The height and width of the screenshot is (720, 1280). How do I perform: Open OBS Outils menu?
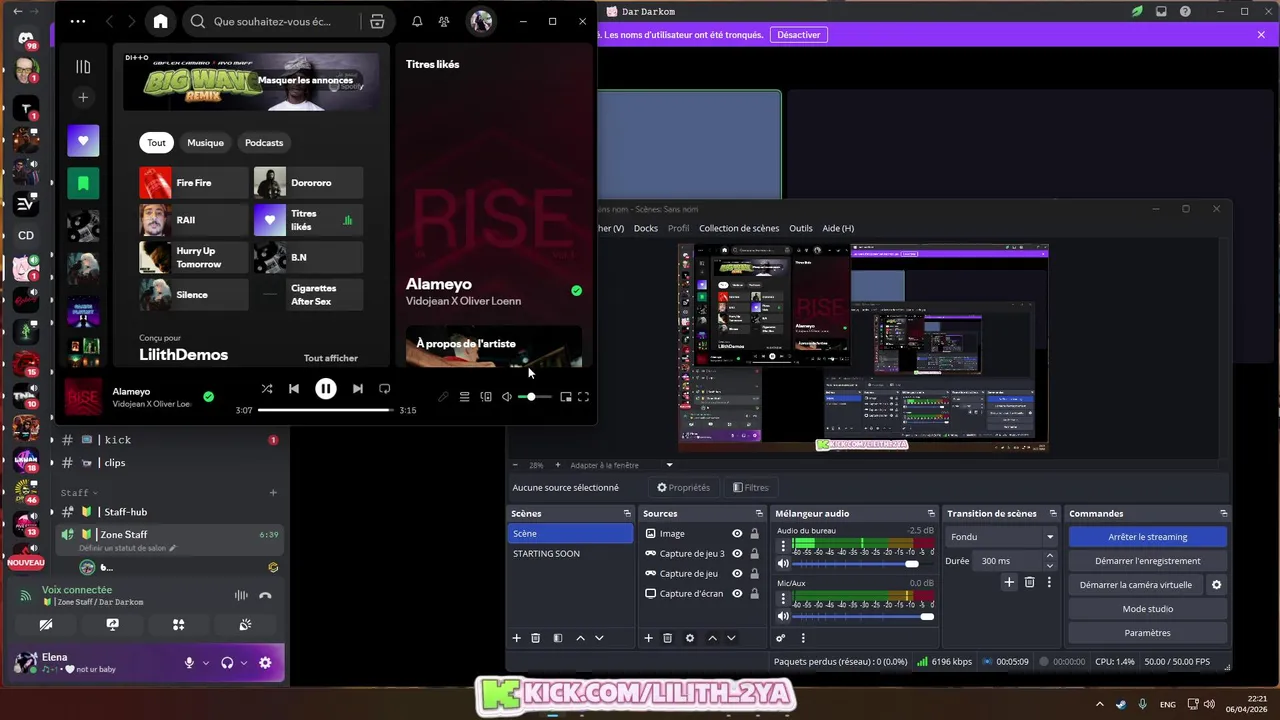point(801,228)
